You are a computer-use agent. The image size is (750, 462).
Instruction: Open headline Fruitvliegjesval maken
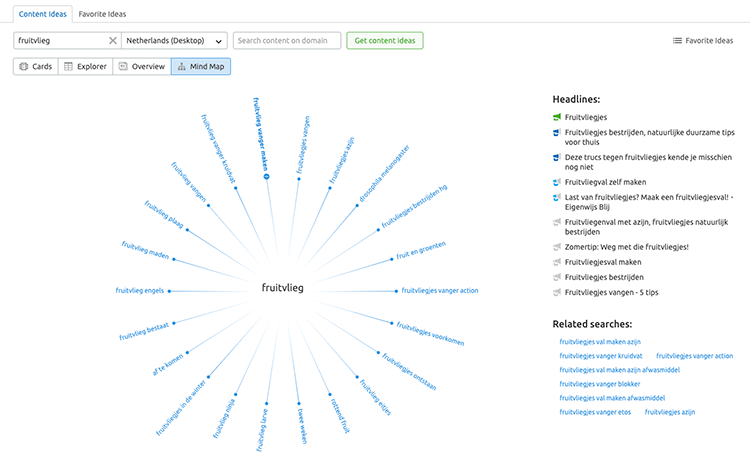click(603, 262)
